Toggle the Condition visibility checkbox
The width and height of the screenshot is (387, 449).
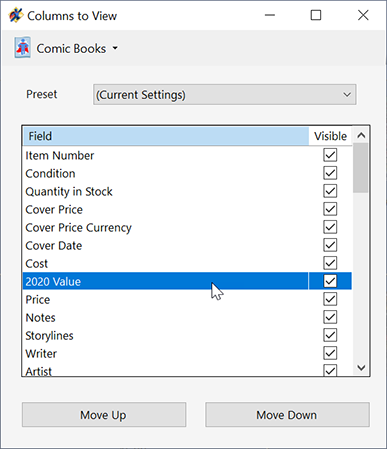[x=330, y=173]
